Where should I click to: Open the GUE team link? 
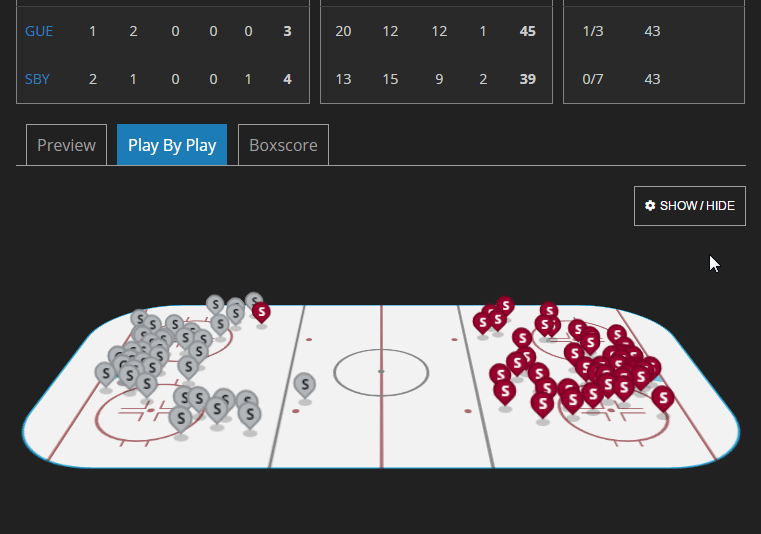pyautogui.click(x=39, y=31)
